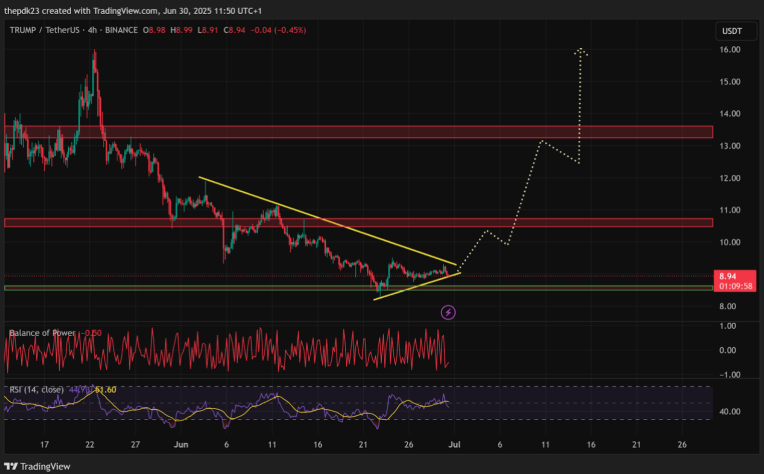Click the 22 date label on time axis

pos(90,445)
